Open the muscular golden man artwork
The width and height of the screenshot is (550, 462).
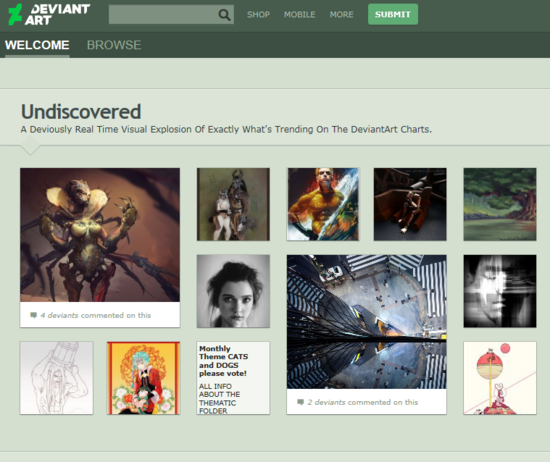pyautogui.click(x=323, y=204)
